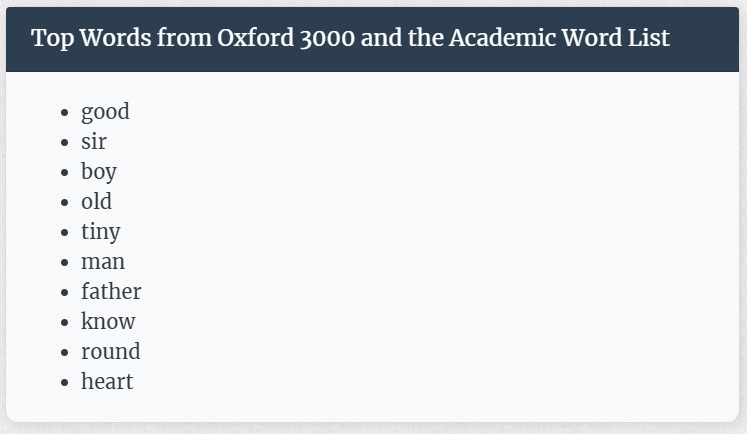The height and width of the screenshot is (434, 747).
Task: Select the word "sir"
Action: pos(93,141)
